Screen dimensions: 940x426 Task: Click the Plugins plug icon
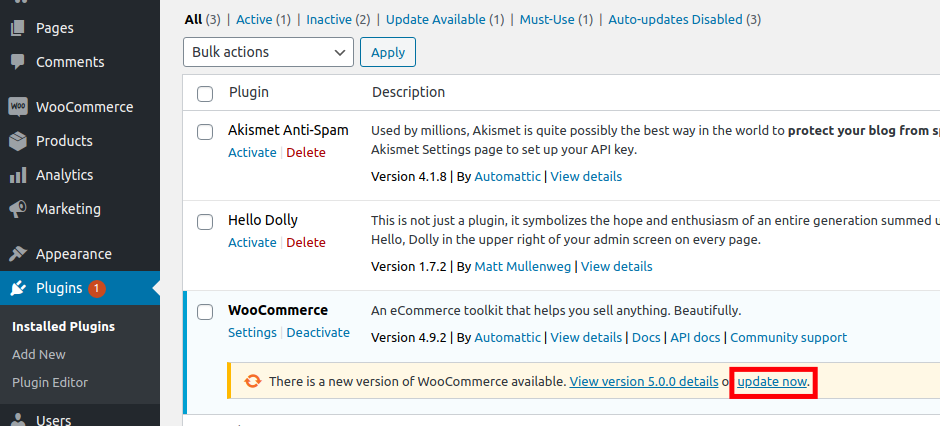click(x=18, y=288)
